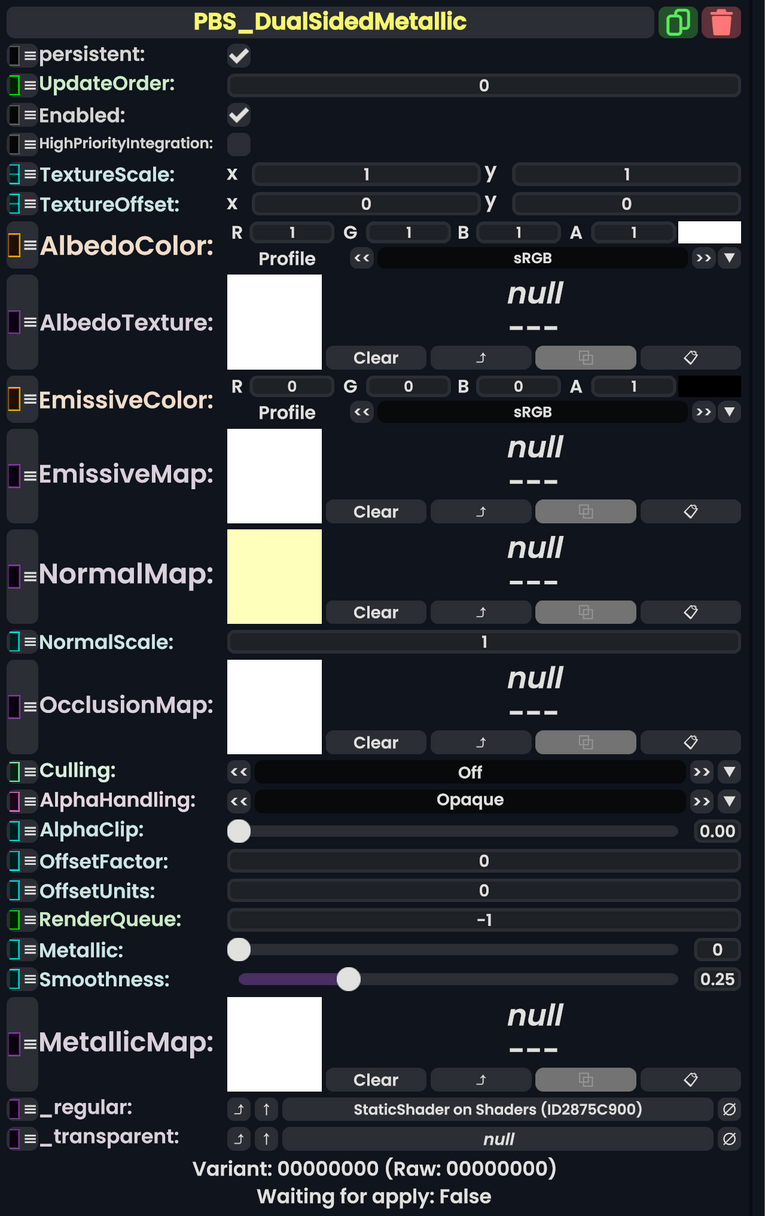Toggle the Enabled checkbox off

tap(239, 115)
